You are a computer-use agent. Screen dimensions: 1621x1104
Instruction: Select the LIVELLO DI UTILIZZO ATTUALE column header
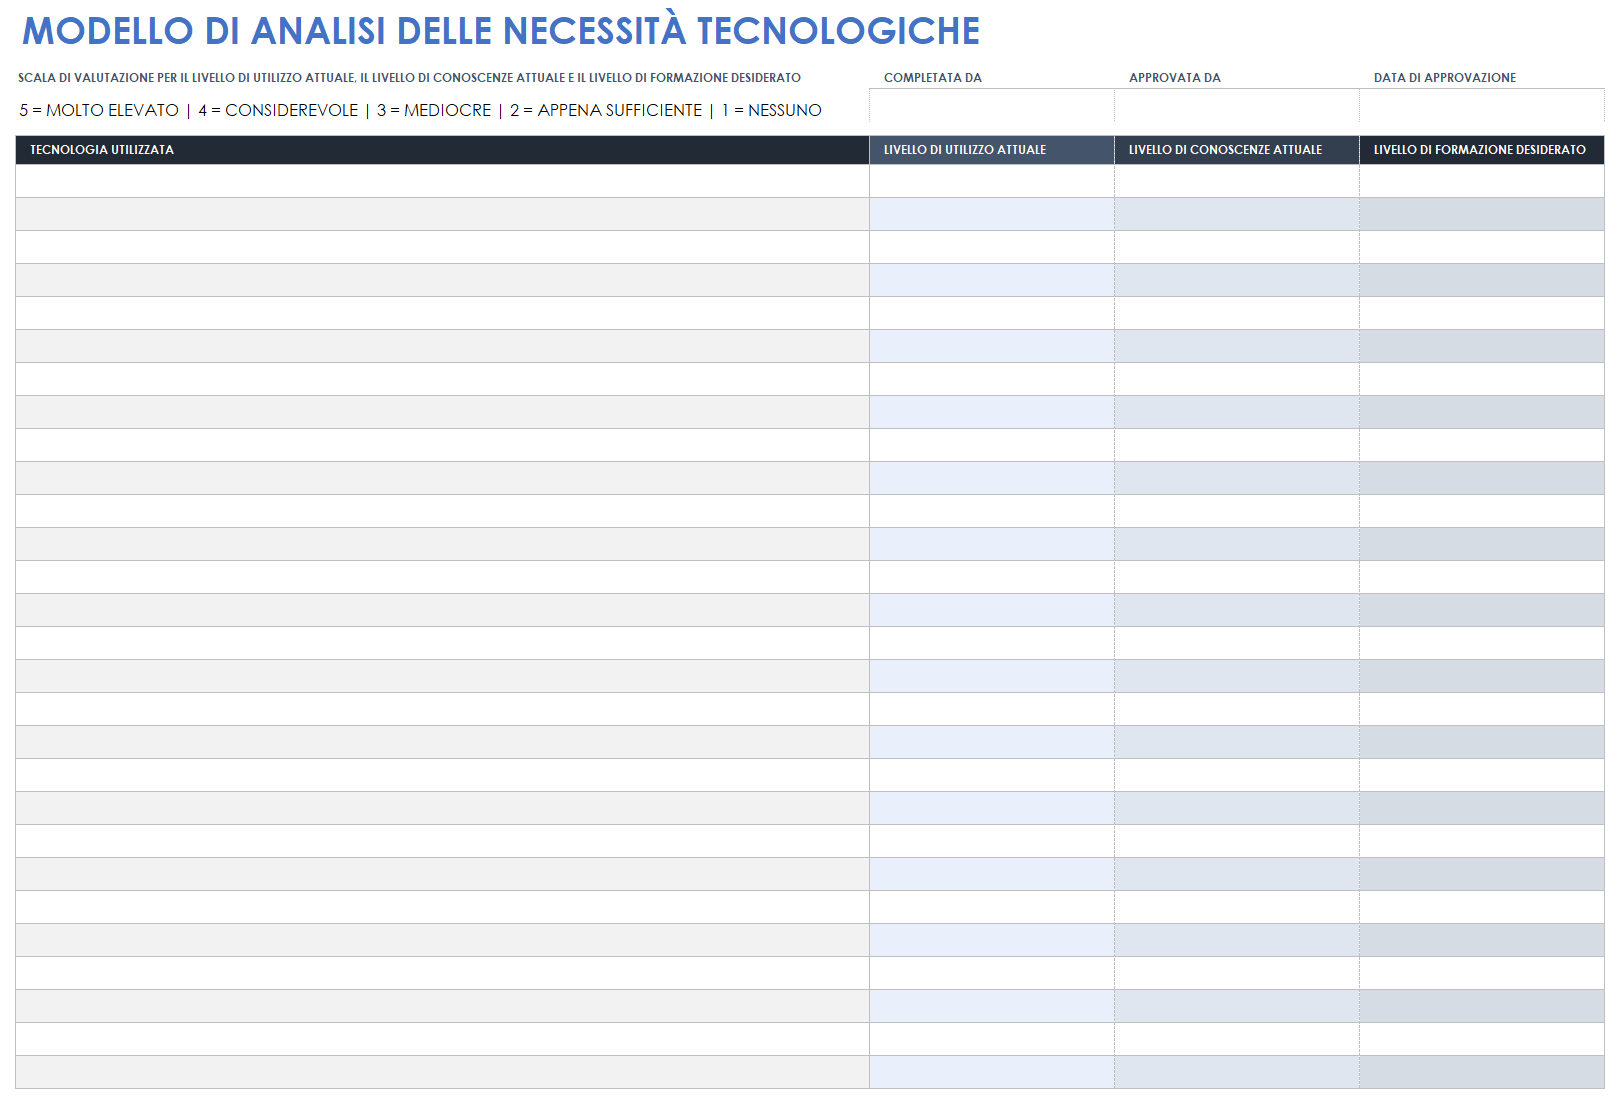pos(992,150)
